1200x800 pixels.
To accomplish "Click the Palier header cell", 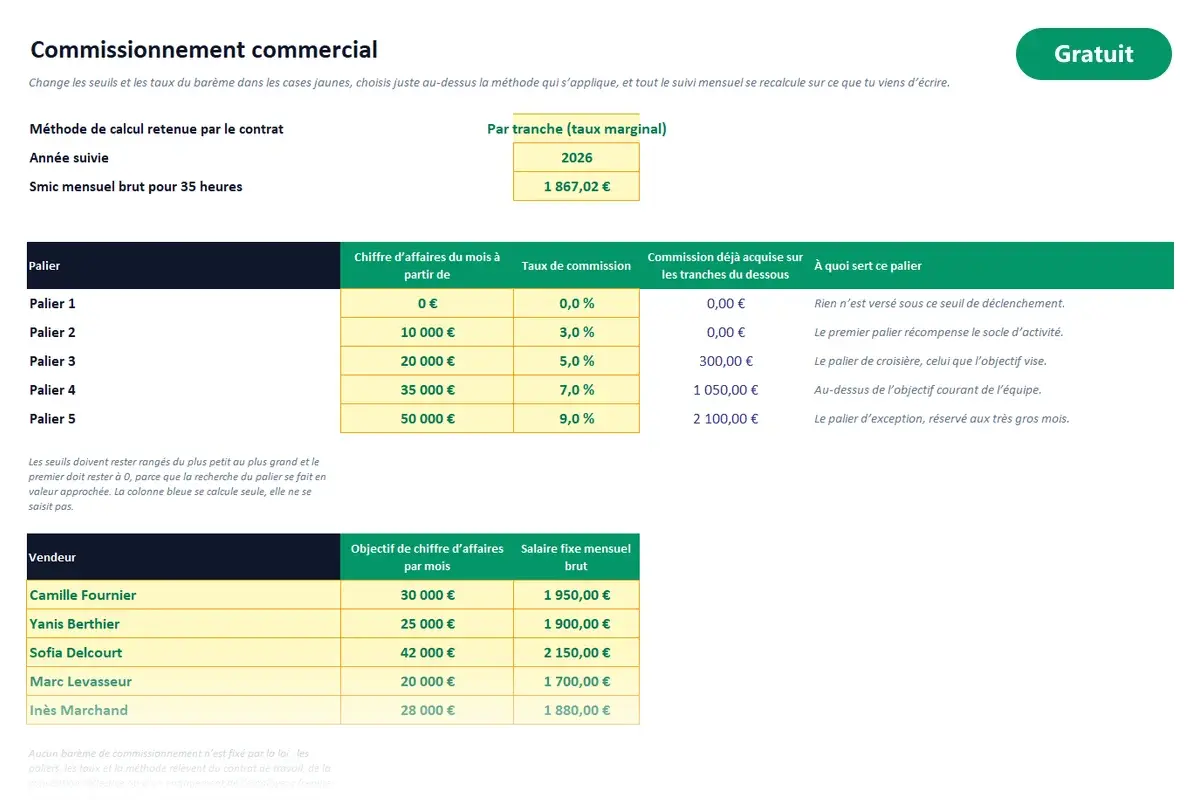I will [184, 266].
